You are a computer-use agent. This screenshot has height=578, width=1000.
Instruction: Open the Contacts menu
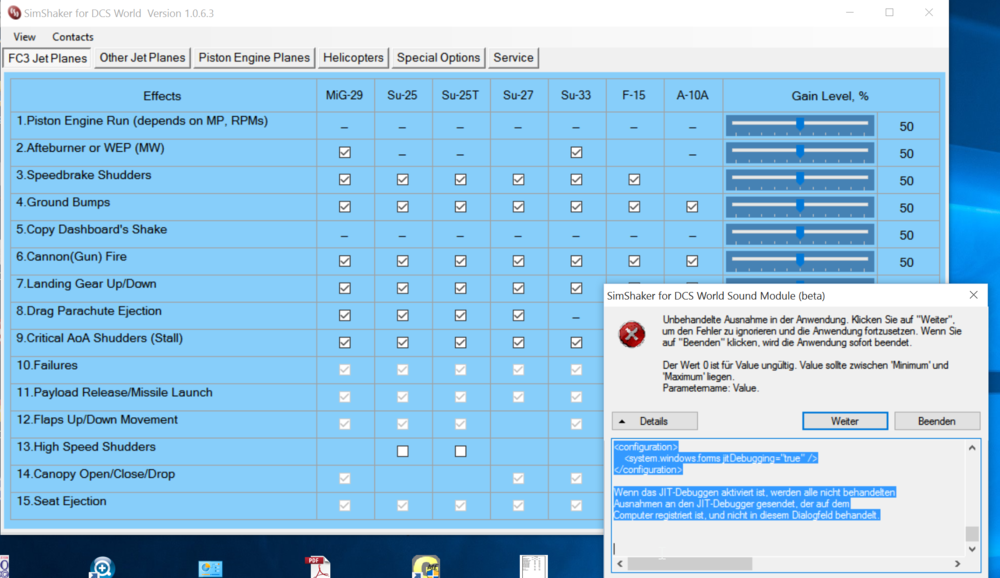point(73,37)
